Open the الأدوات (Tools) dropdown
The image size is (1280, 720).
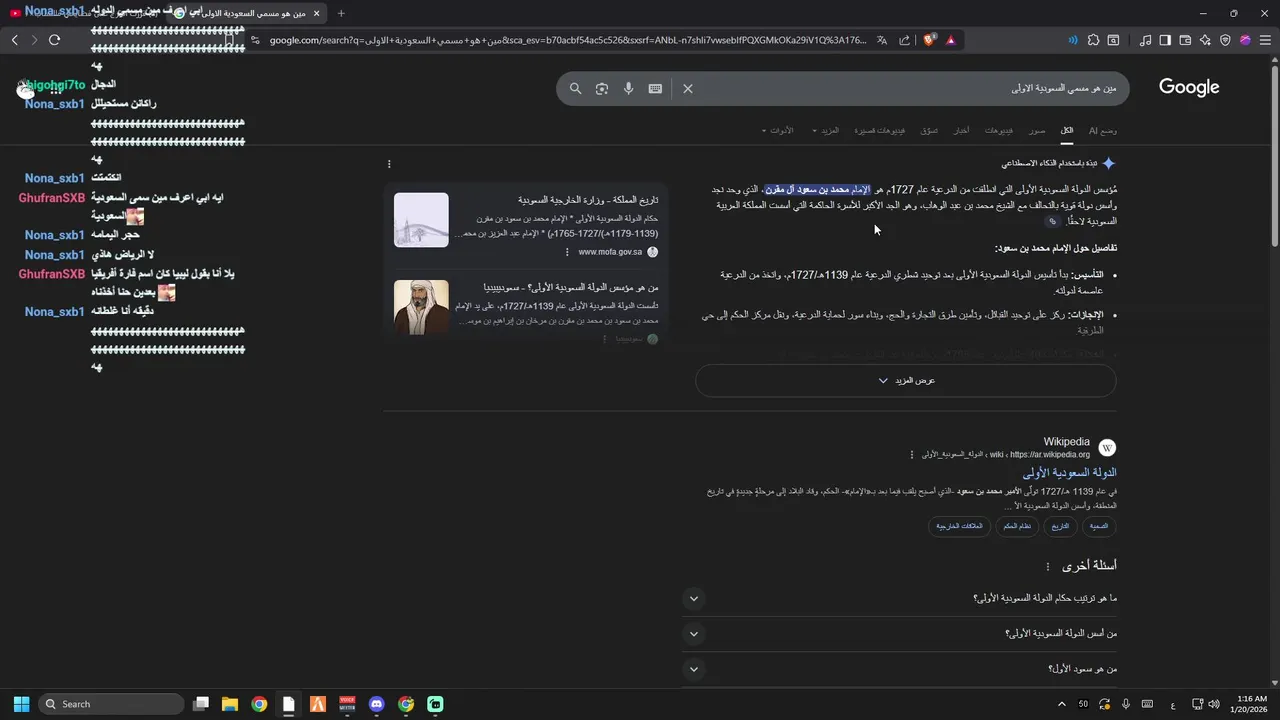pos(778,130)
